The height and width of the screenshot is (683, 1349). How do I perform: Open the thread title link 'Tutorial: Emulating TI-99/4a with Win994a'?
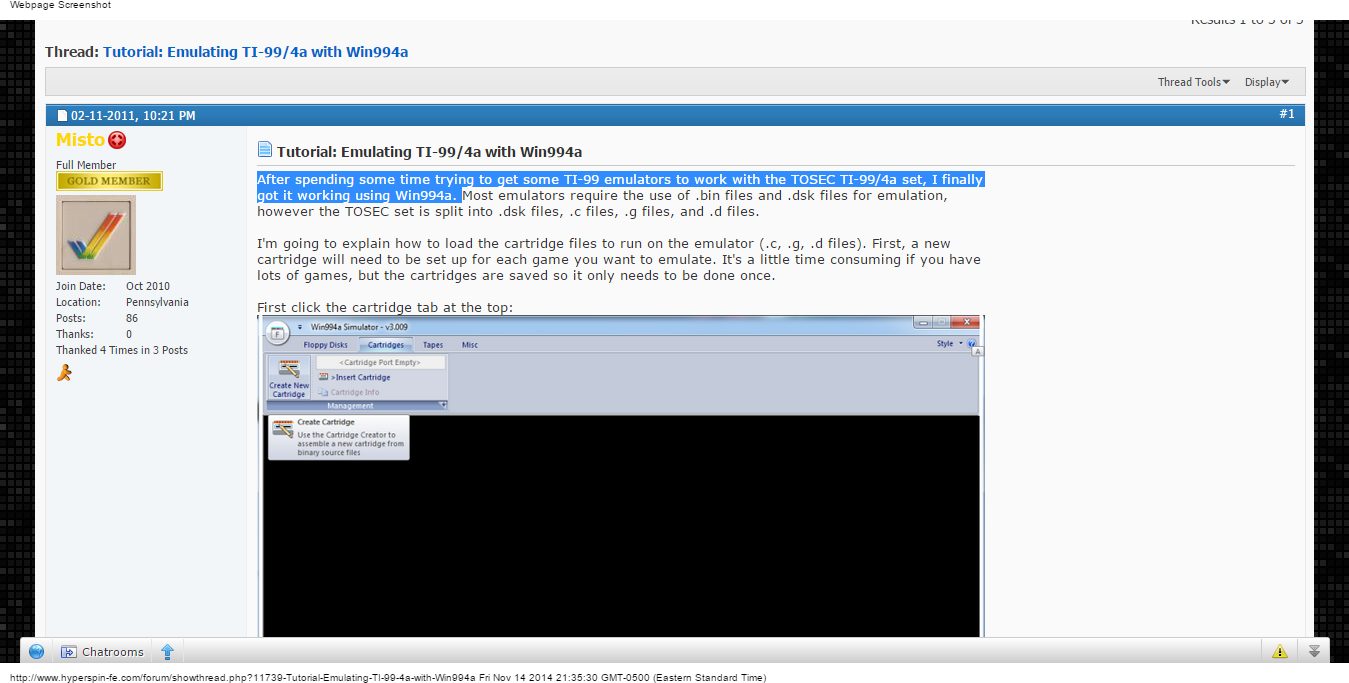coord(255,52)
